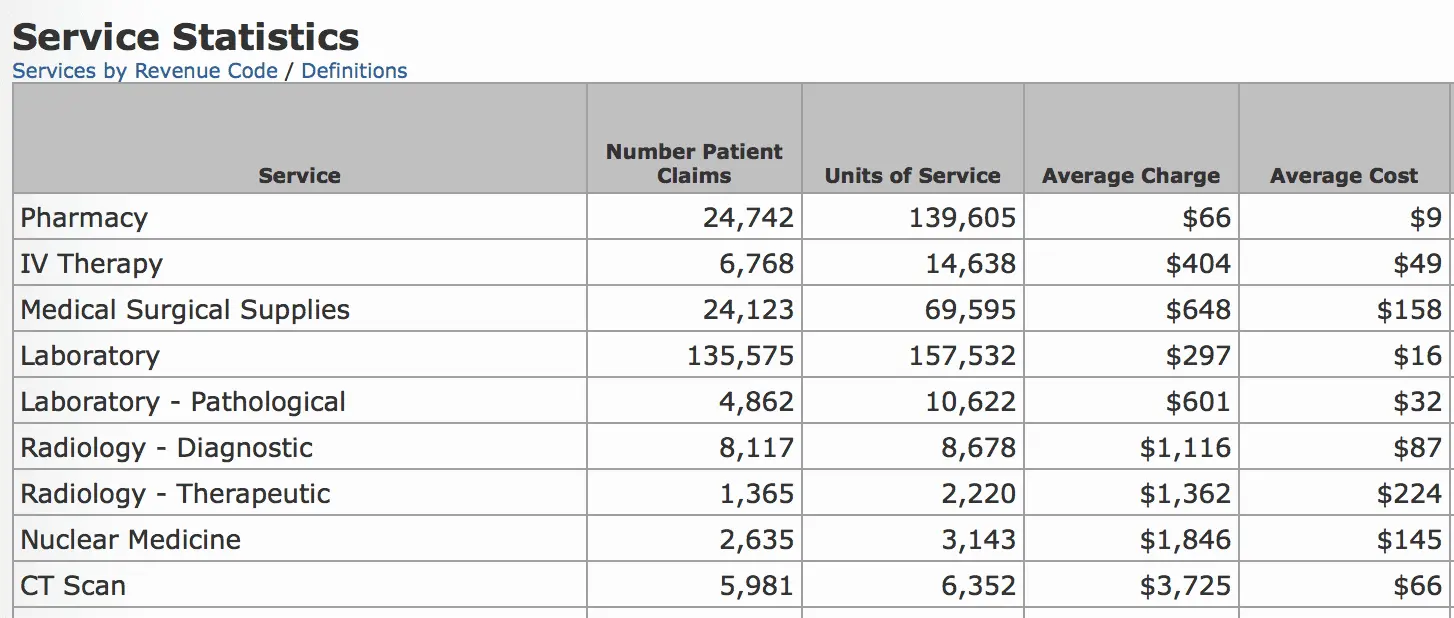Open the Definitions link

coord(354,71)
